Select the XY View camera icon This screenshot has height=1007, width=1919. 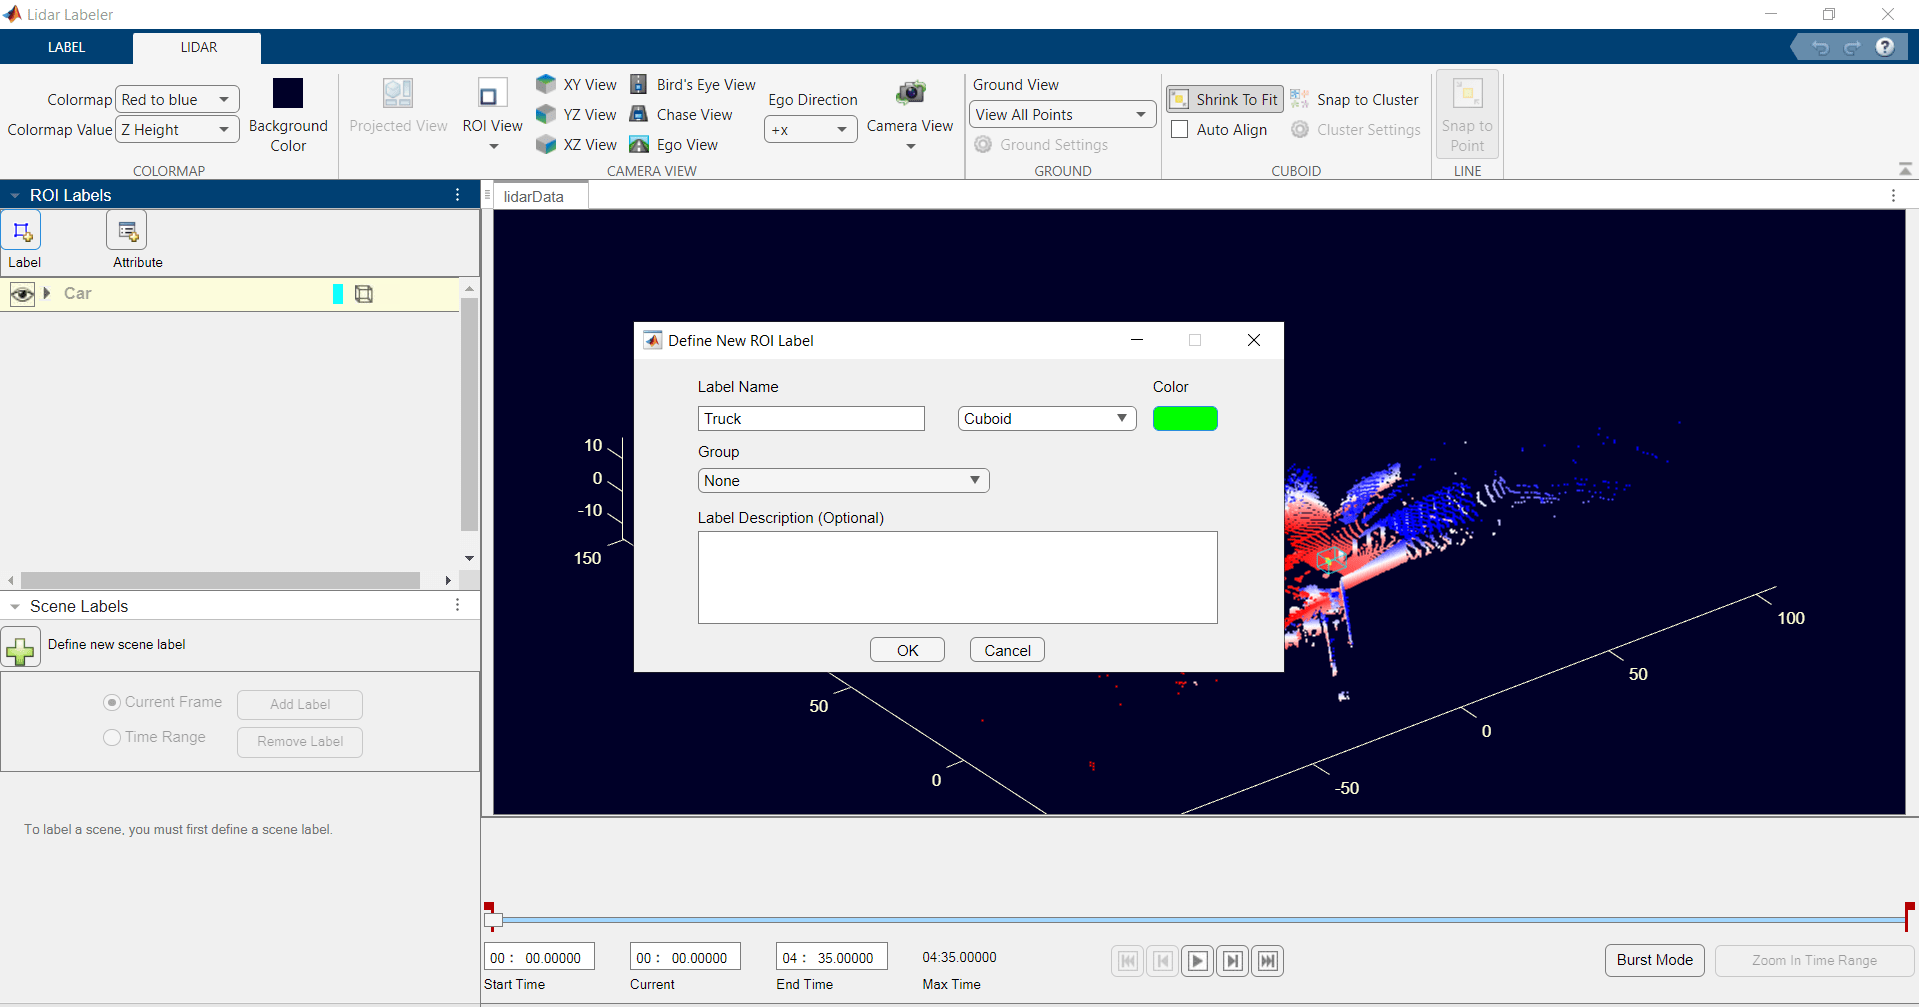(546, 85)
